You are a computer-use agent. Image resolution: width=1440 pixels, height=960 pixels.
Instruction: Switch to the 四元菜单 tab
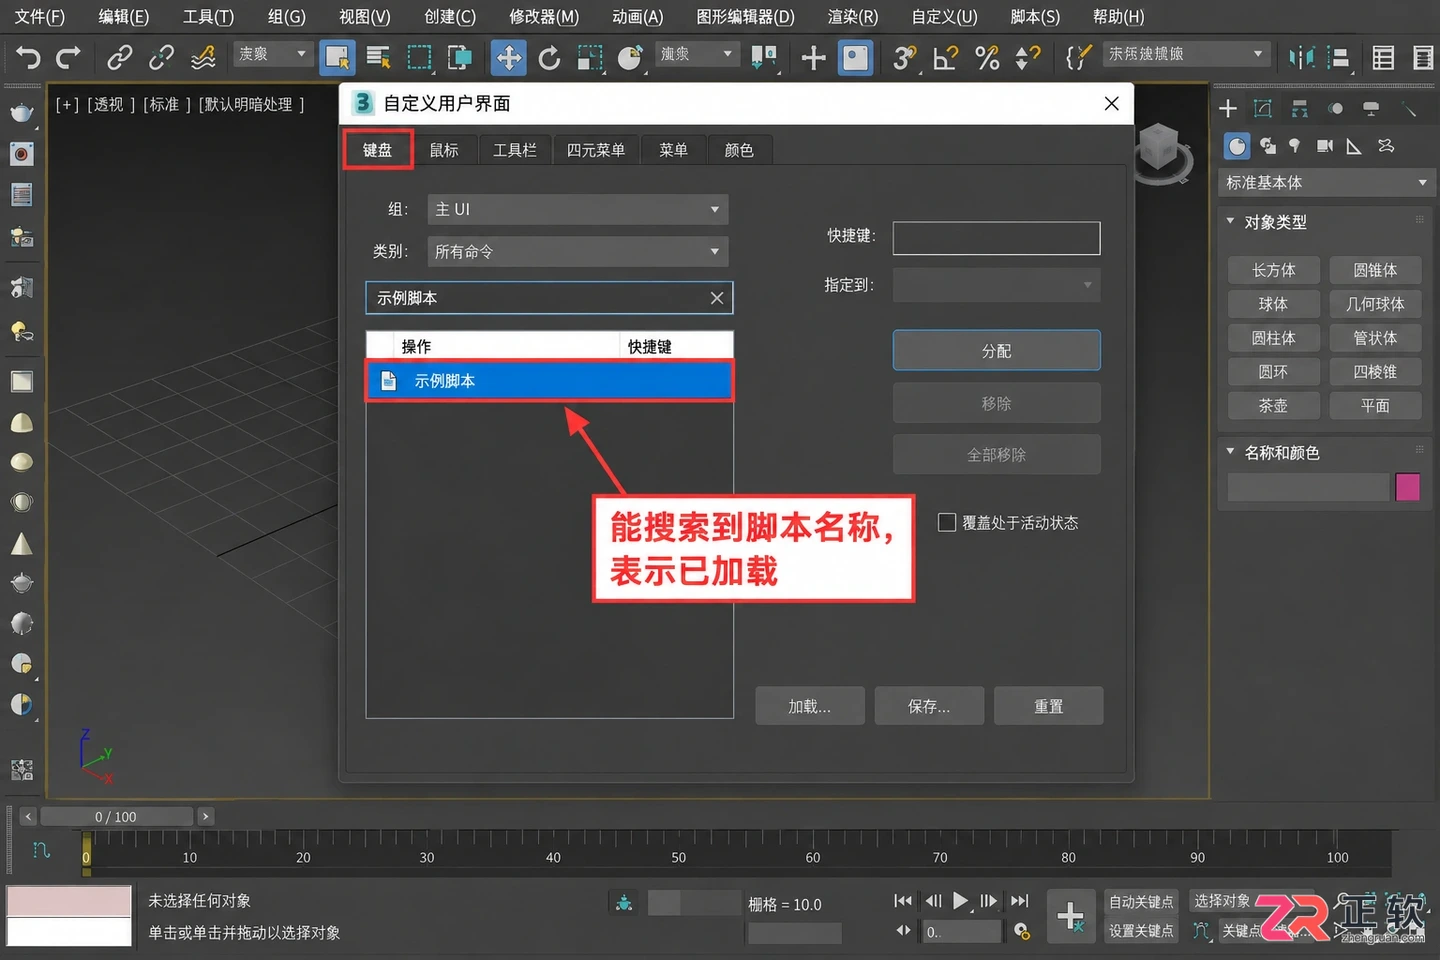pos(596,150)
